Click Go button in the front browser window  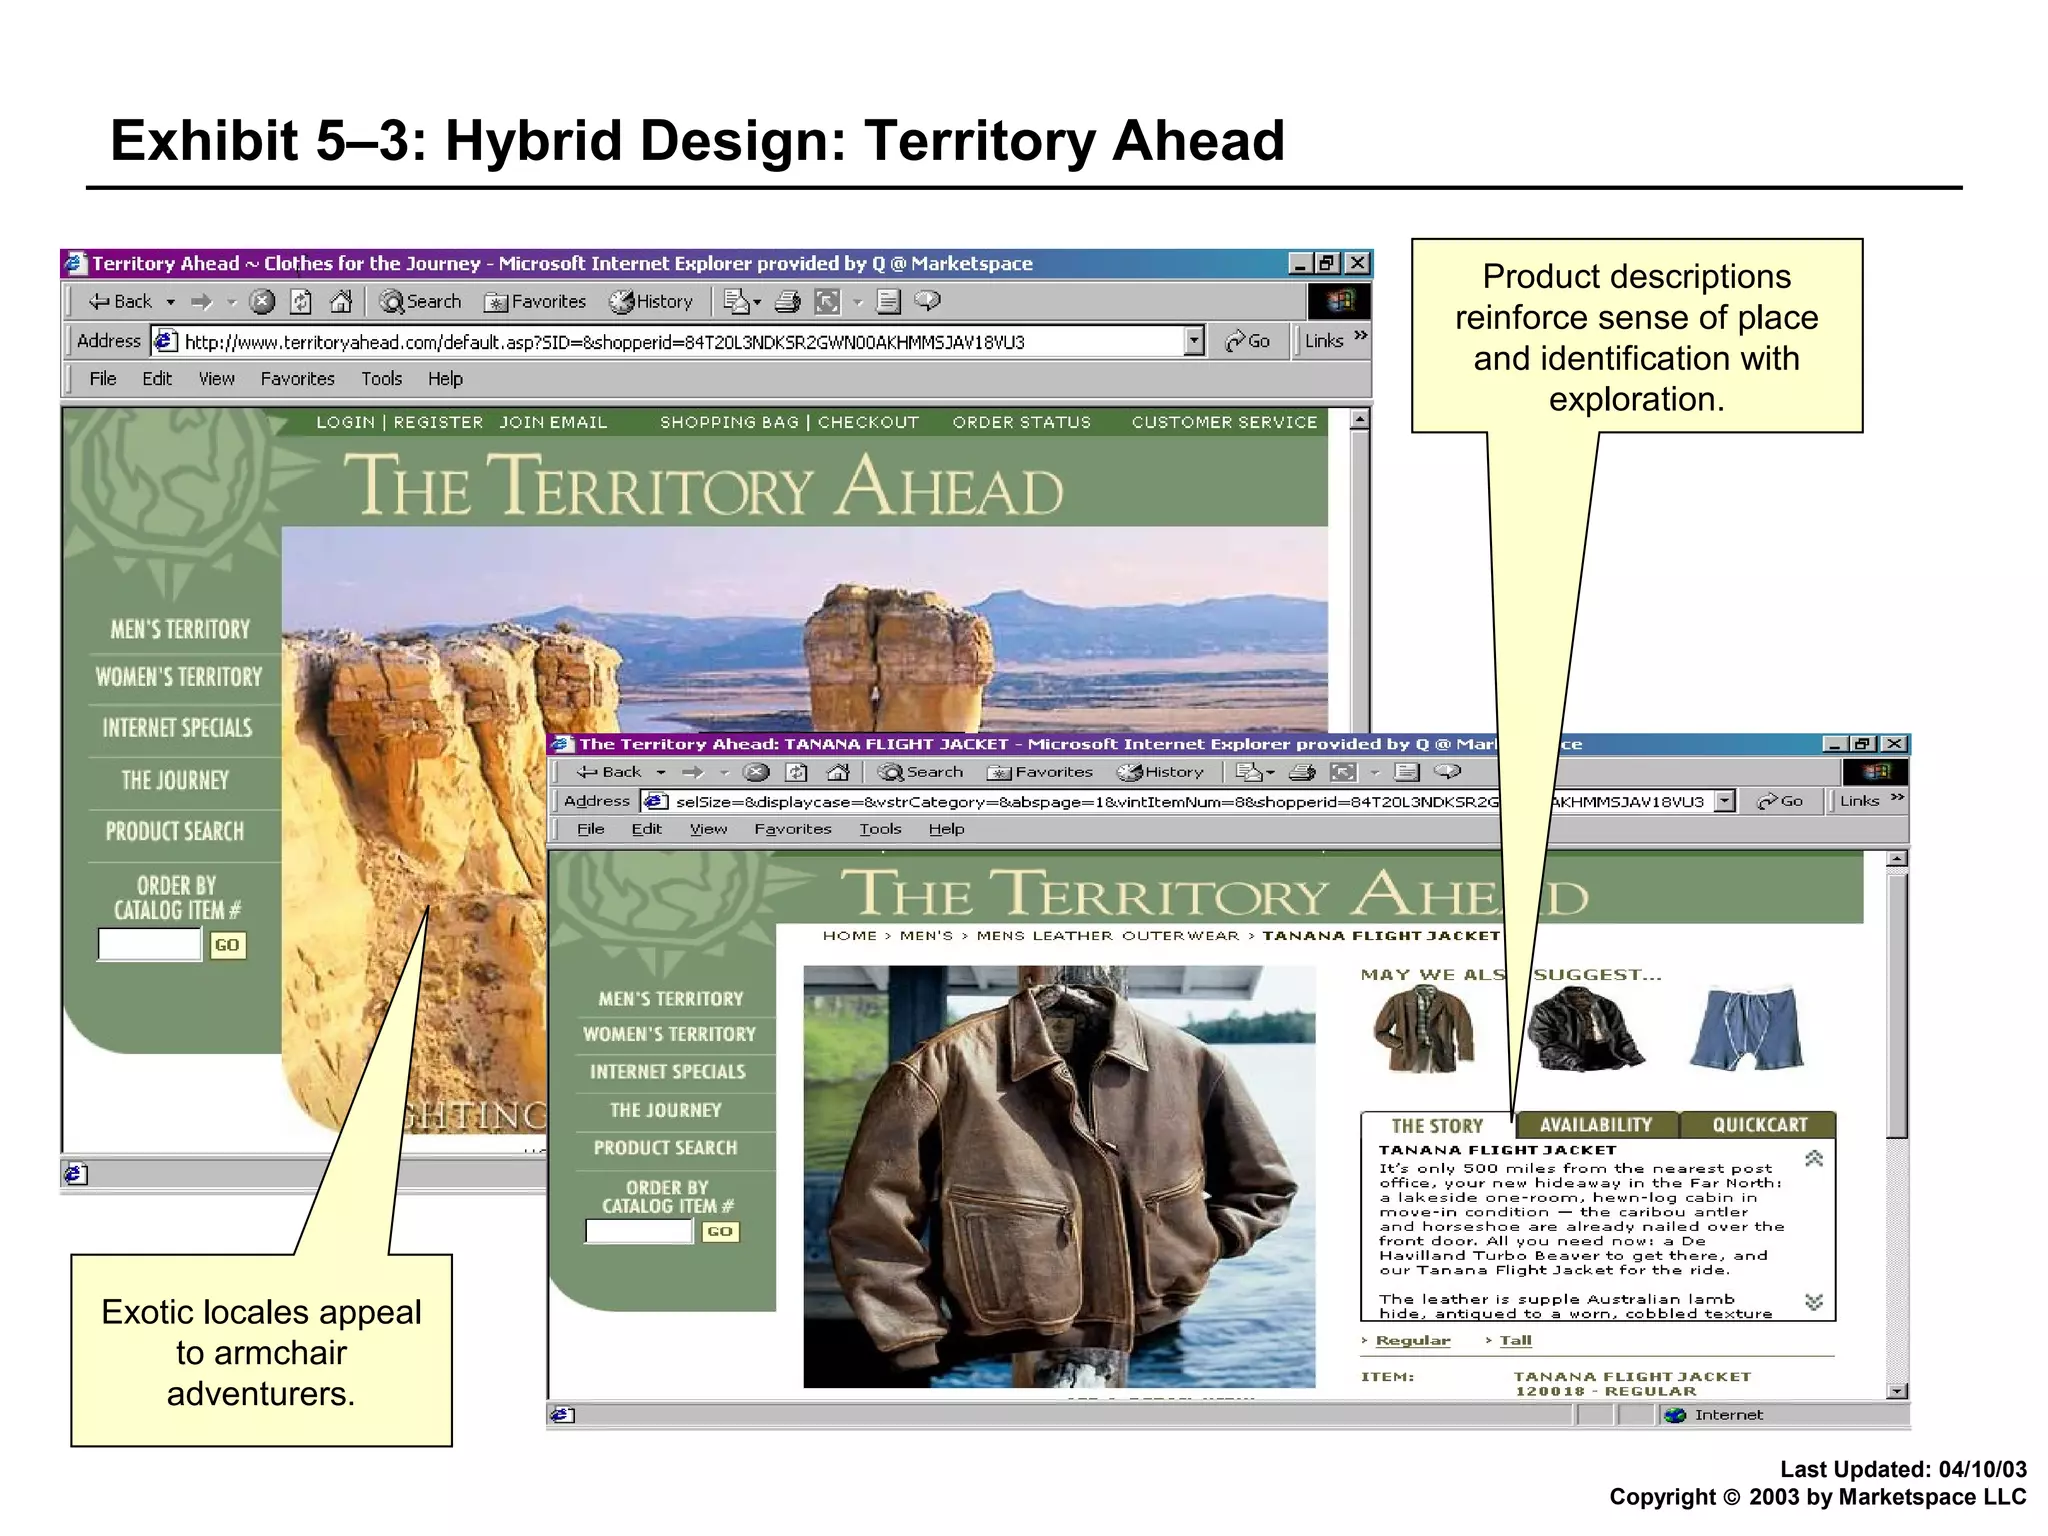point(1780,801)
